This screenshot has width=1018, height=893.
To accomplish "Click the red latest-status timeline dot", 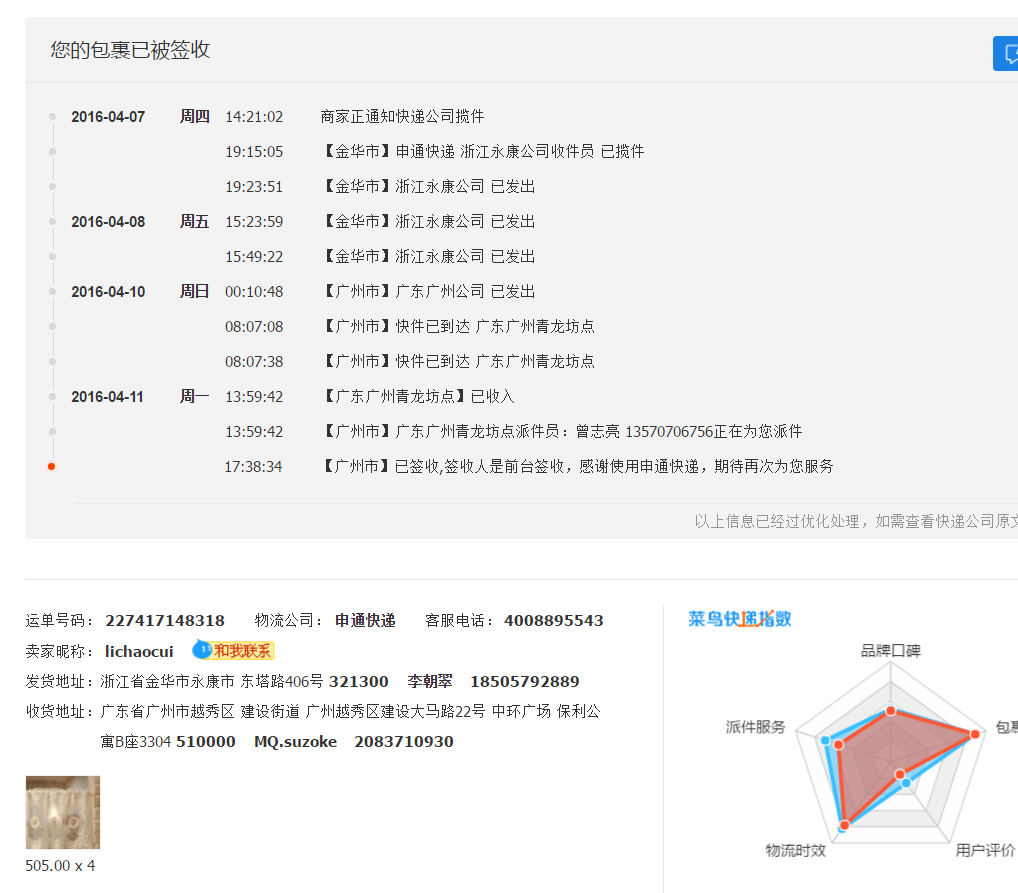I will [51, 466].
